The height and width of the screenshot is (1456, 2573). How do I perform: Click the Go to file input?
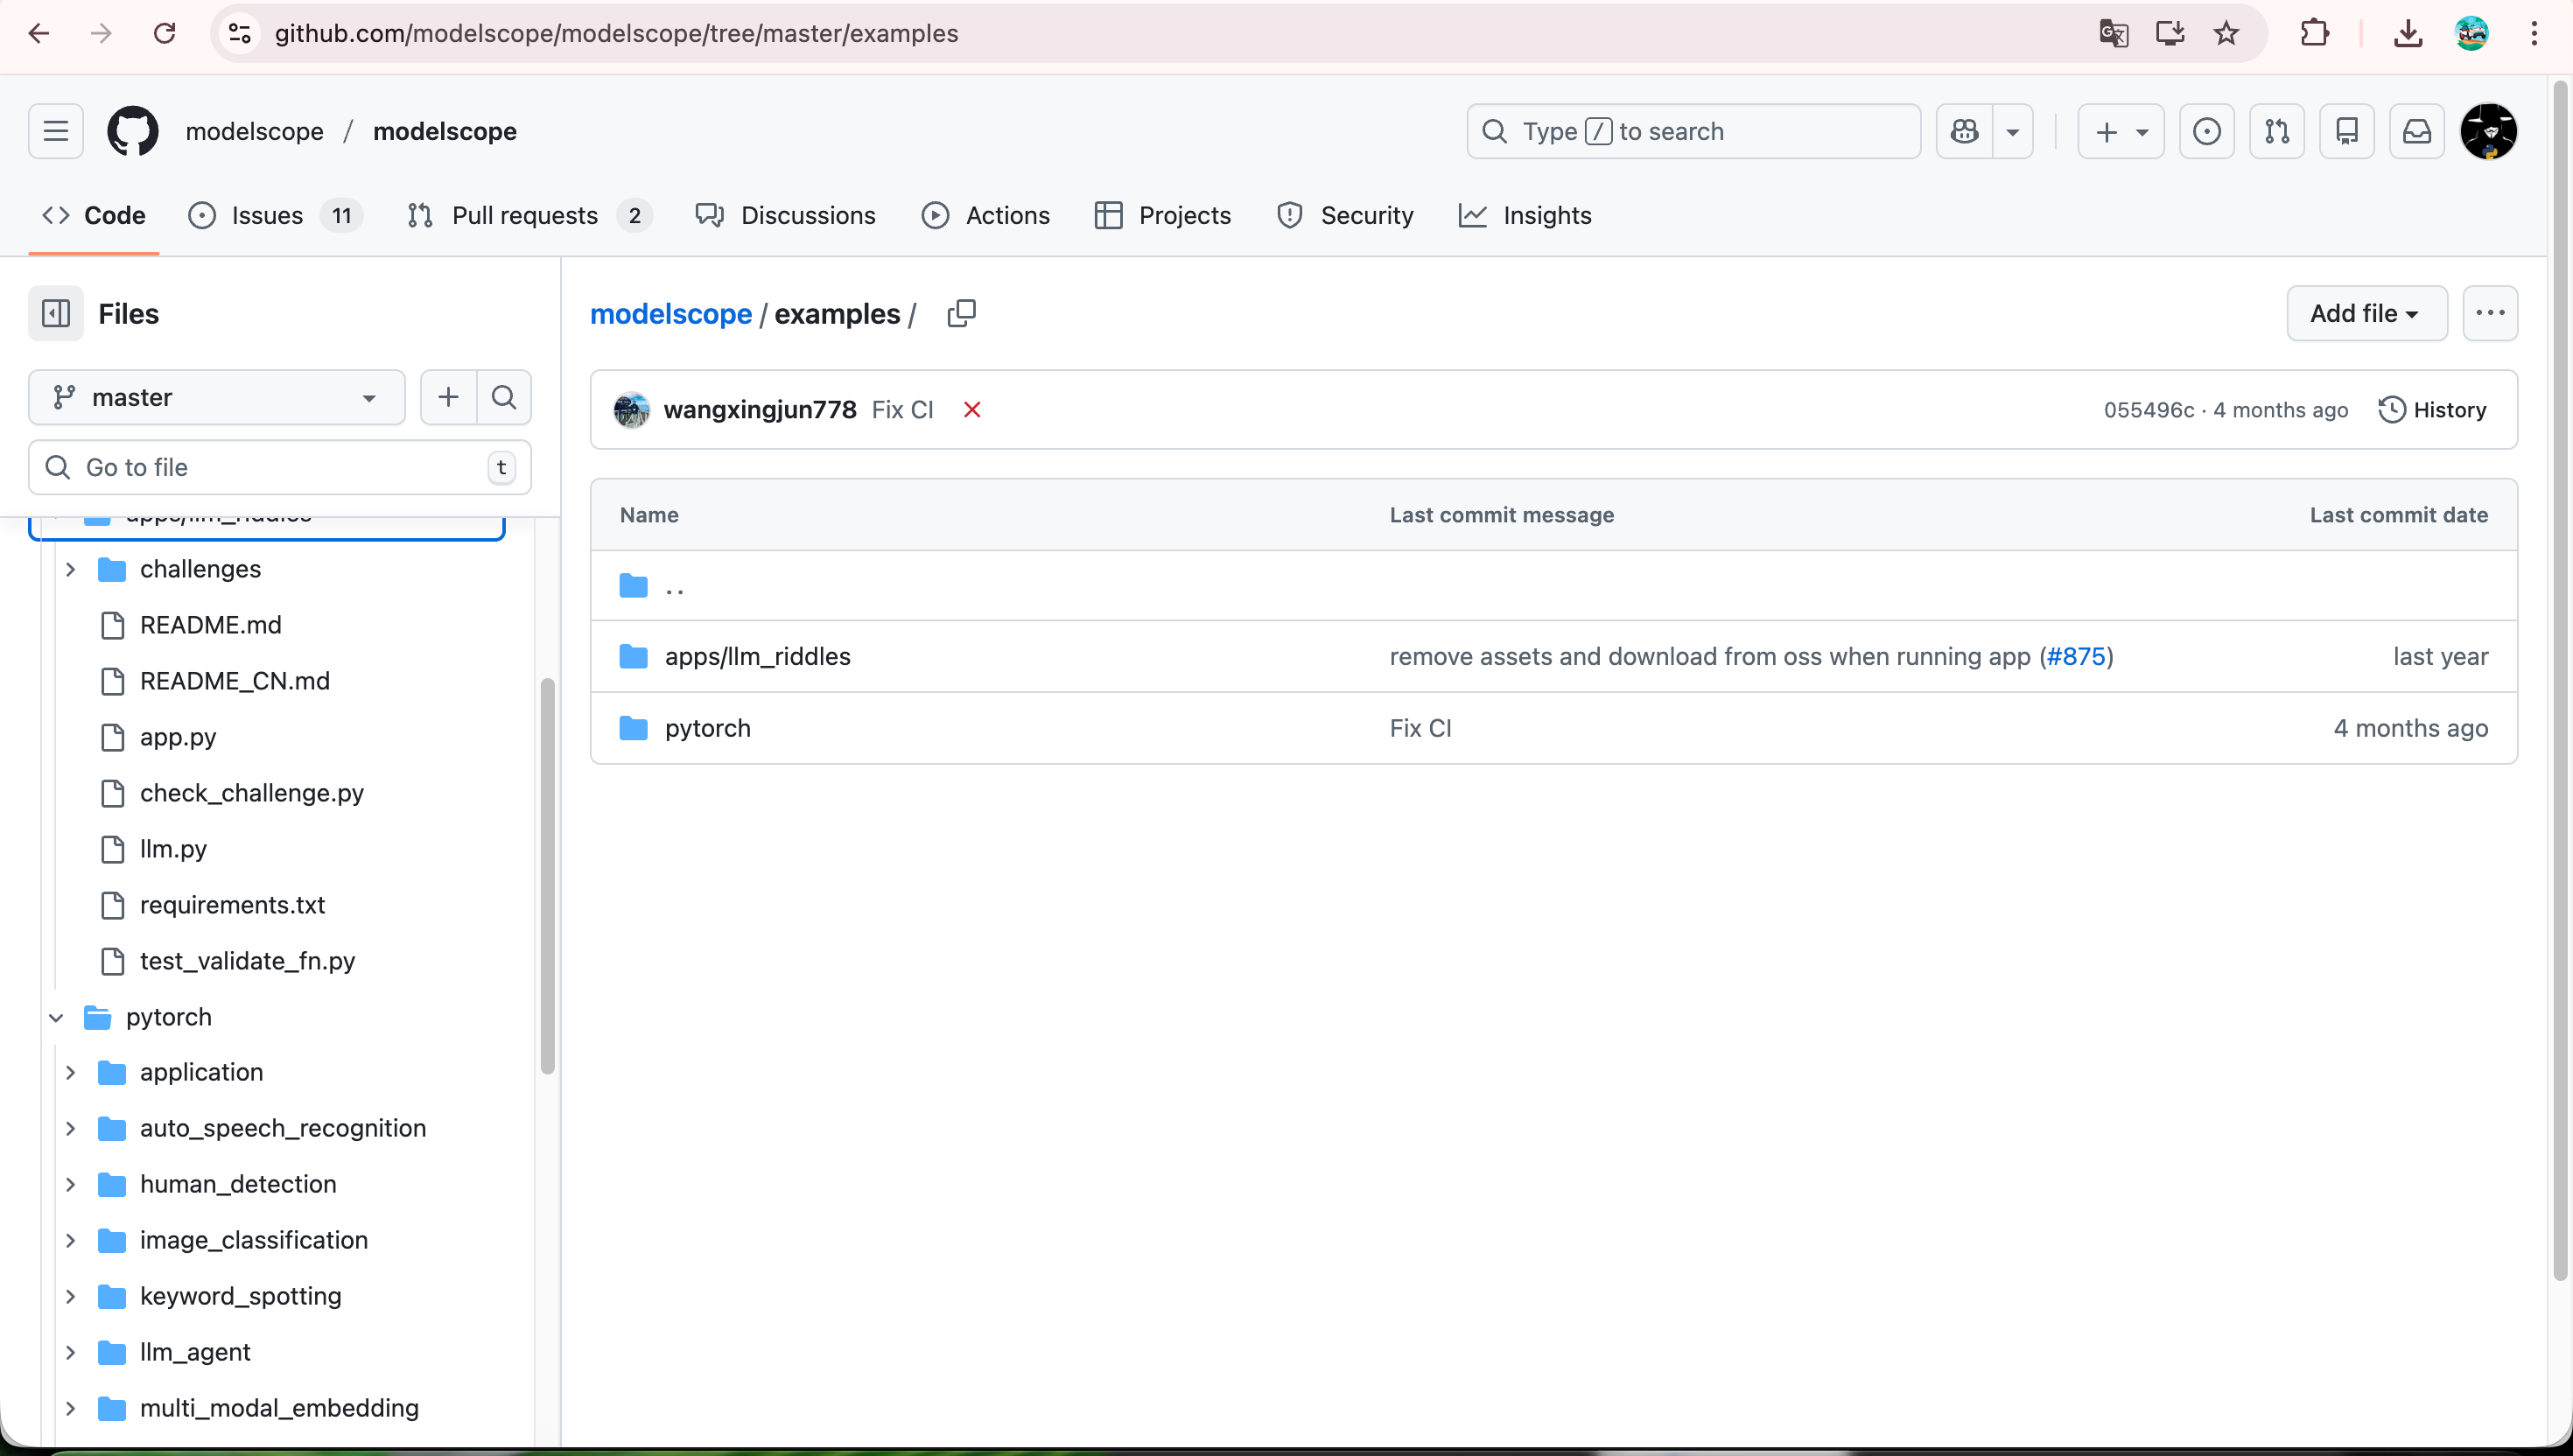point(280,467)
